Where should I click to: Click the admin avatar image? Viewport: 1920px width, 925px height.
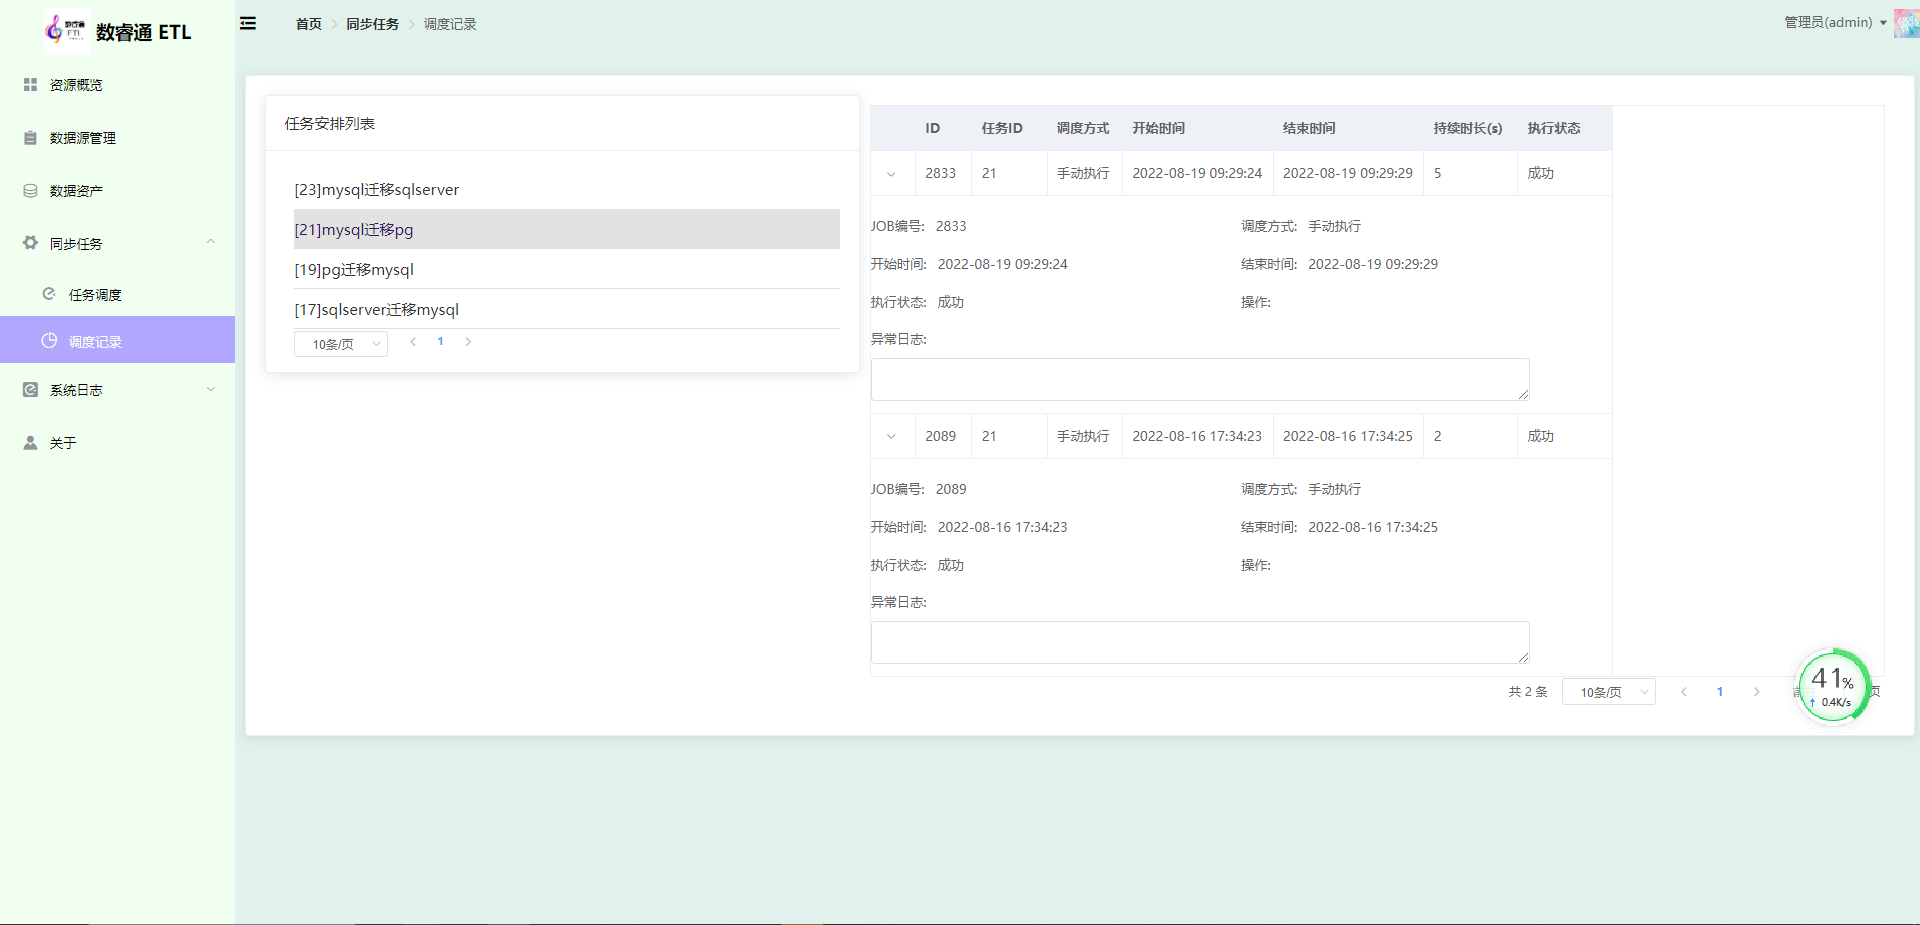[1907, 22]
